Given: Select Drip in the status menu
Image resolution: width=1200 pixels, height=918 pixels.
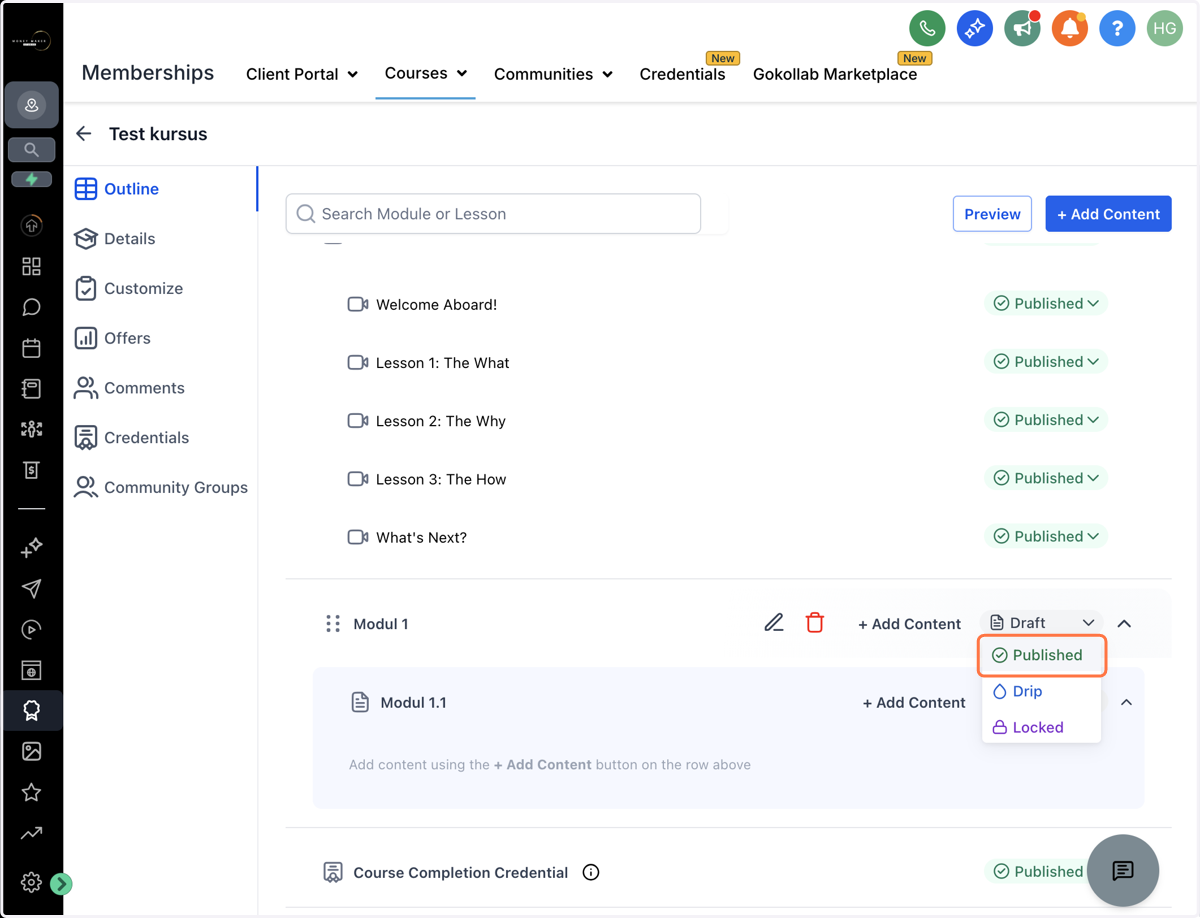Looking at the screenshot, I should [1042, 691].
